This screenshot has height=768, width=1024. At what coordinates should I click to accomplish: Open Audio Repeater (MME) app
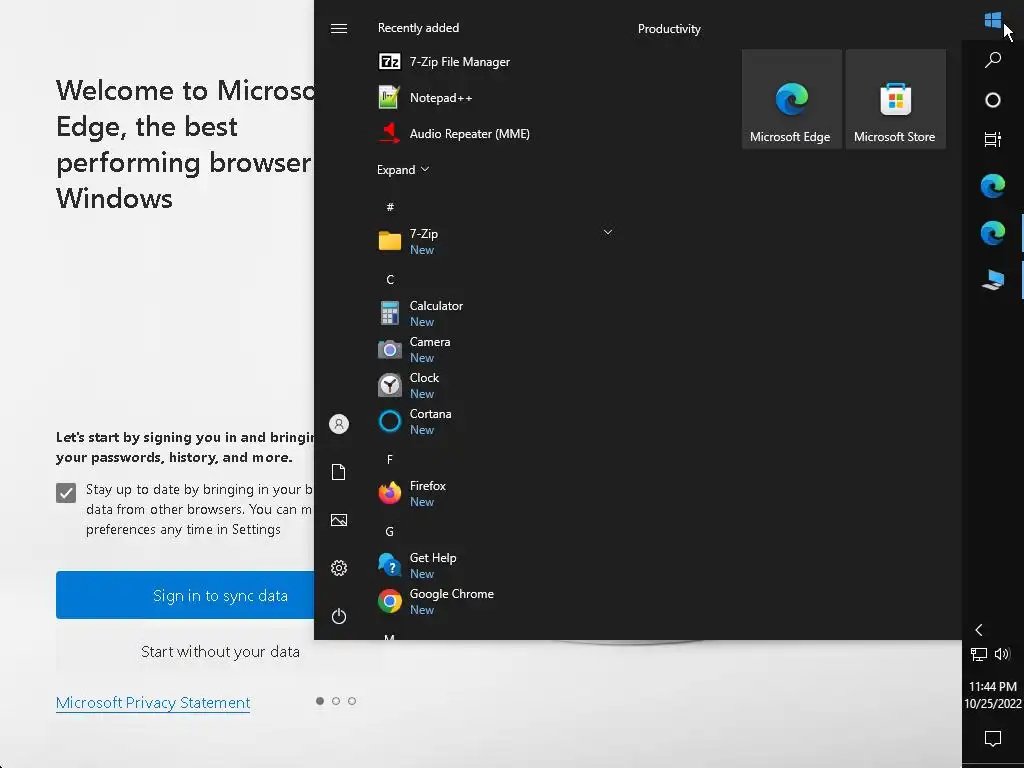496,134
